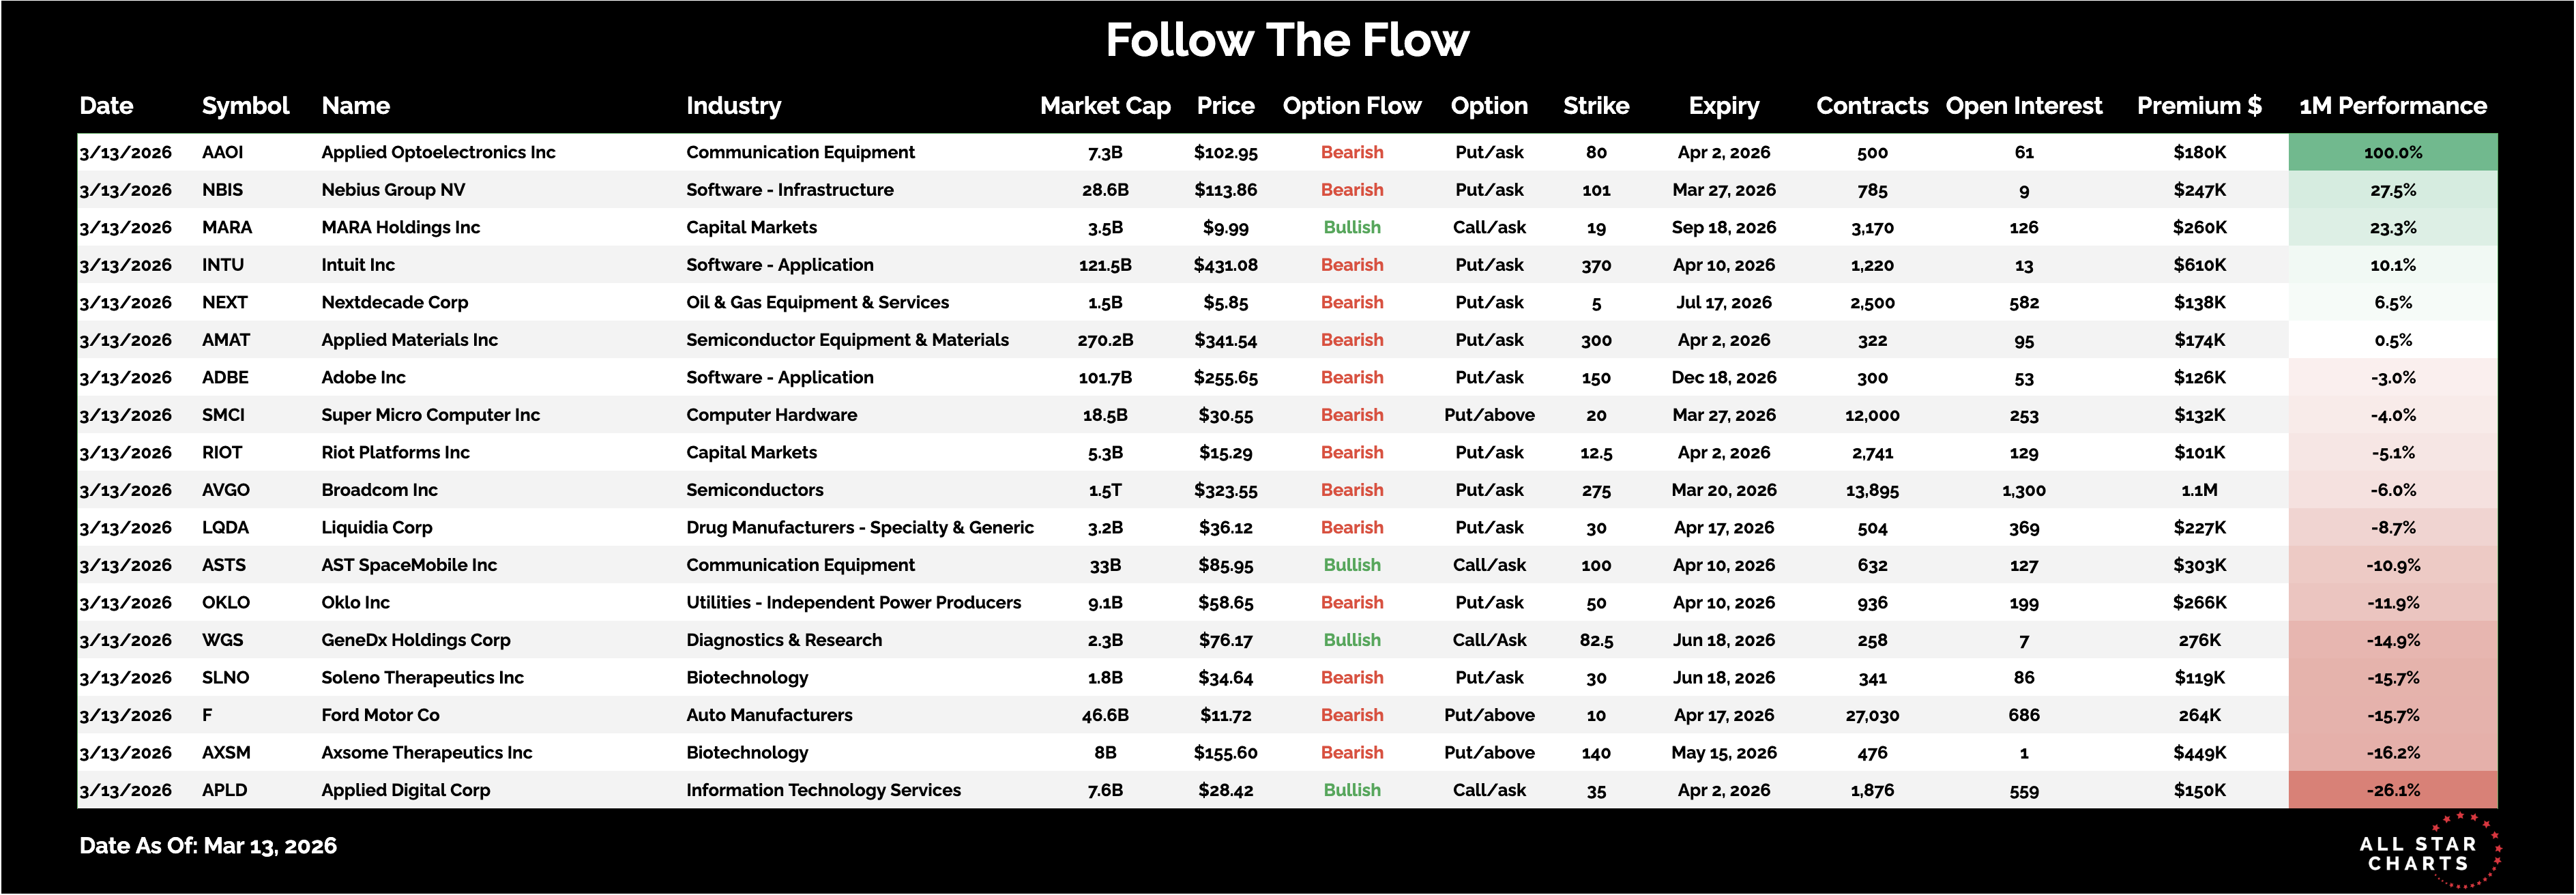Click the INTU price $431.08
This screenshot has width=2576, height=895.
coord(1225,265)
